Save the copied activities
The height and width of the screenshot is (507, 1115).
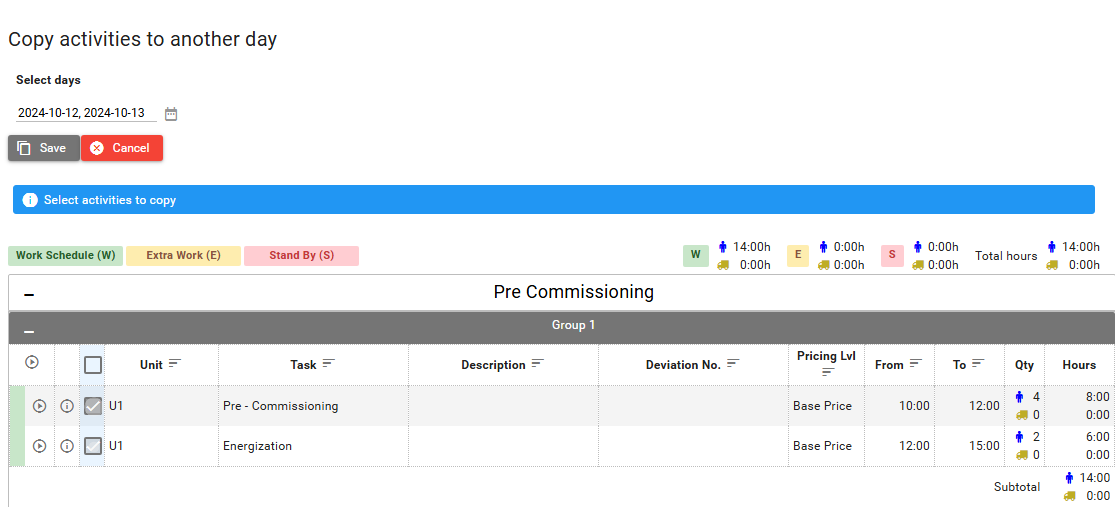point(43,148)
